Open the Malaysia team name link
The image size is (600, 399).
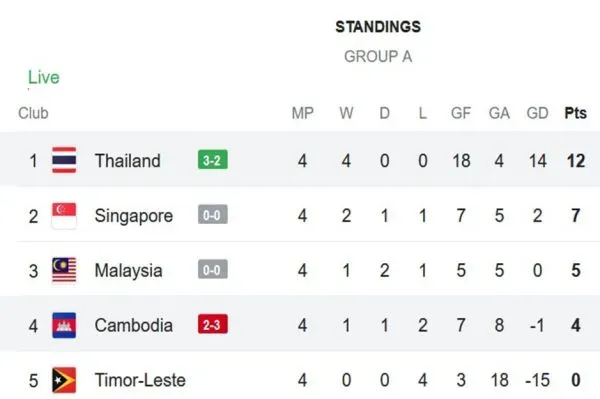(128, 271)
